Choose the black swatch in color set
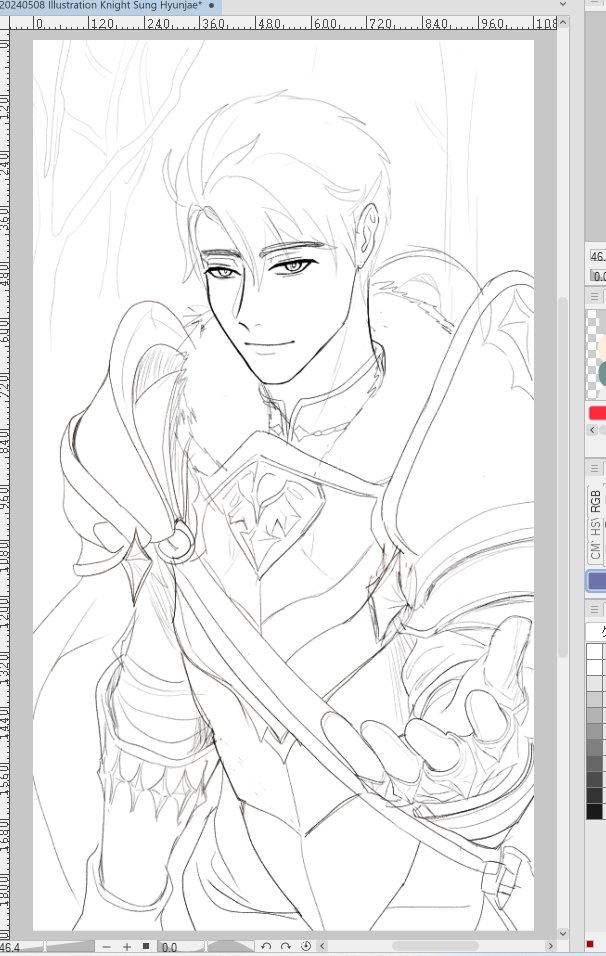Viewport: 606px width, 956px height. click(x=594, y=812)
